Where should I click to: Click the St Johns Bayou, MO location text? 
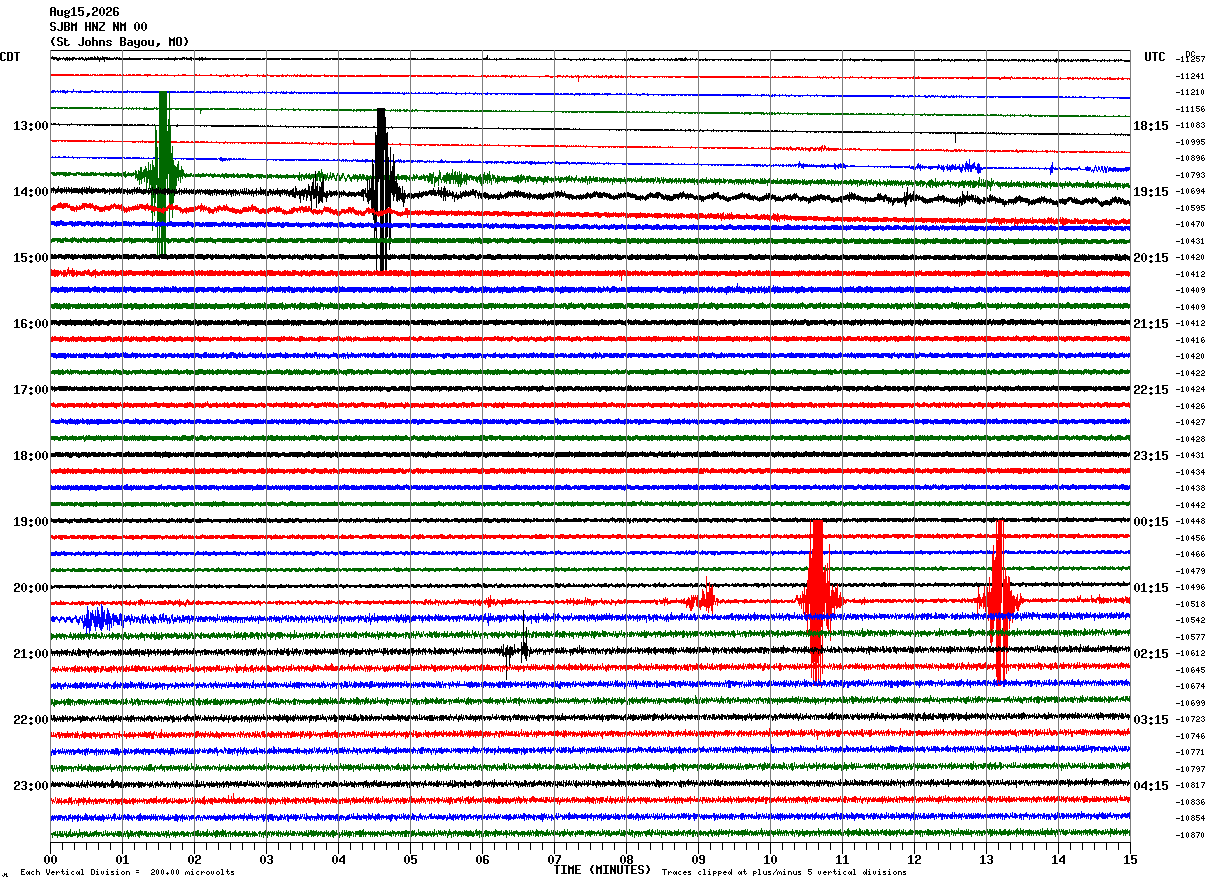tap(119, 42)
